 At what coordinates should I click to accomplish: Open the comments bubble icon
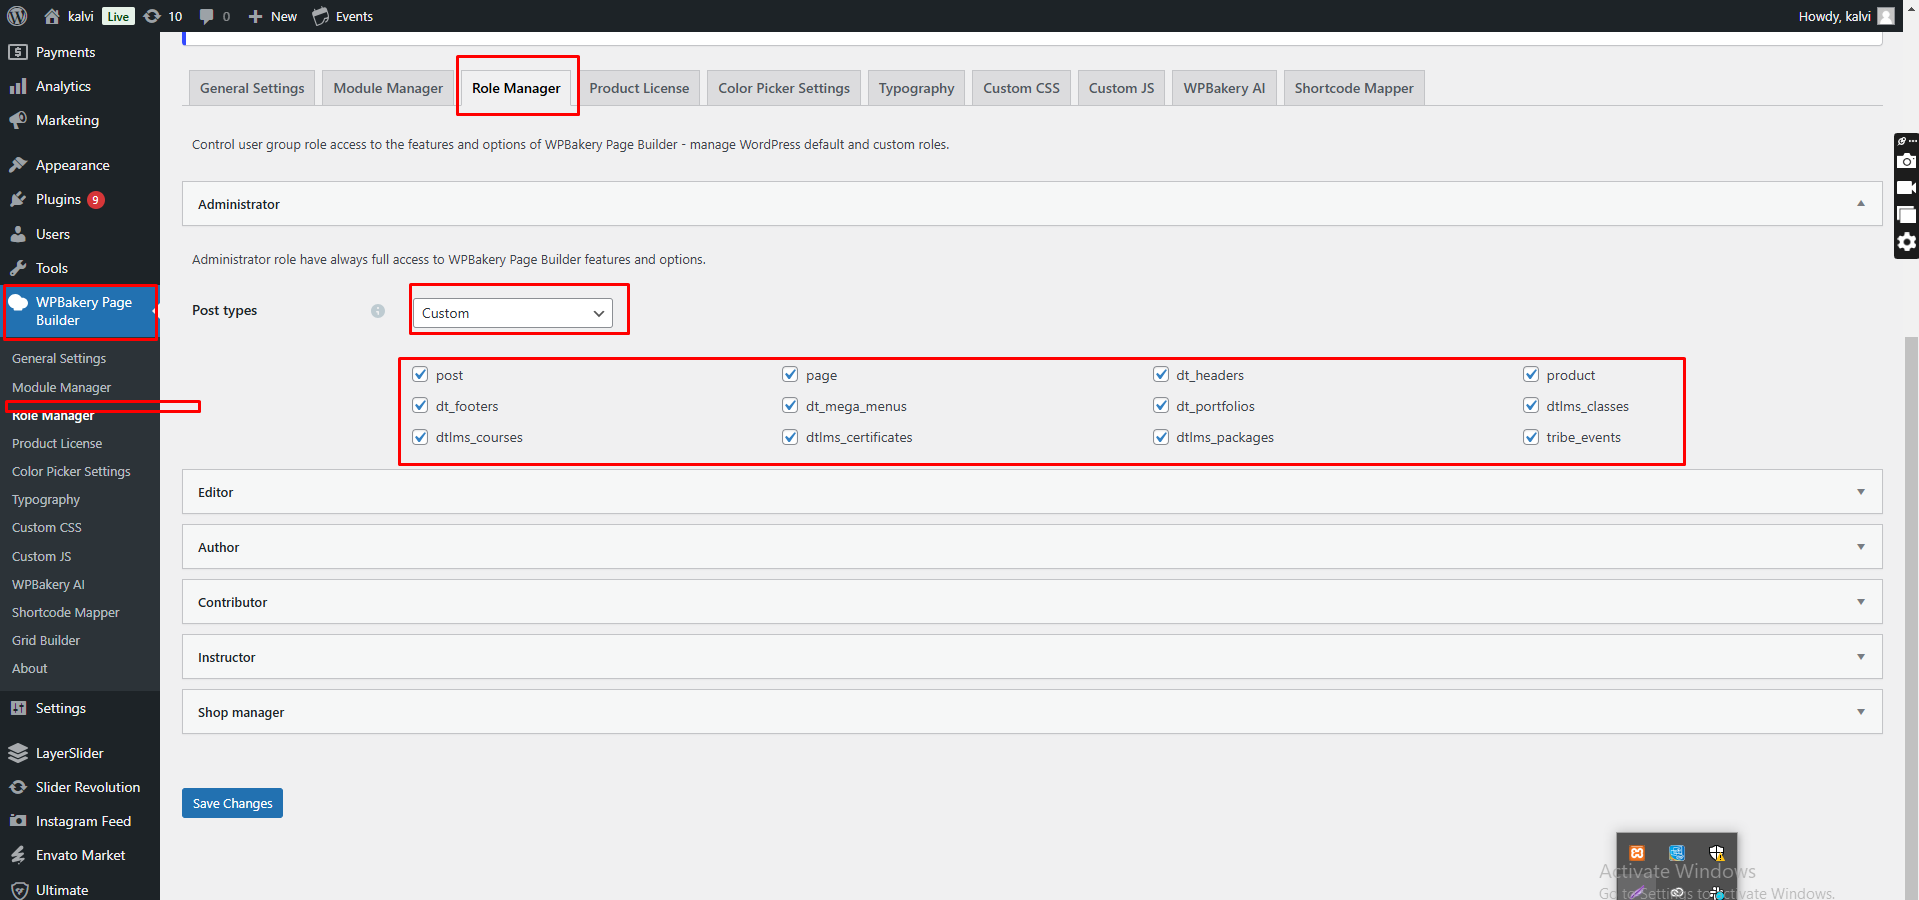pyautogui.click(x=207, y=16)
